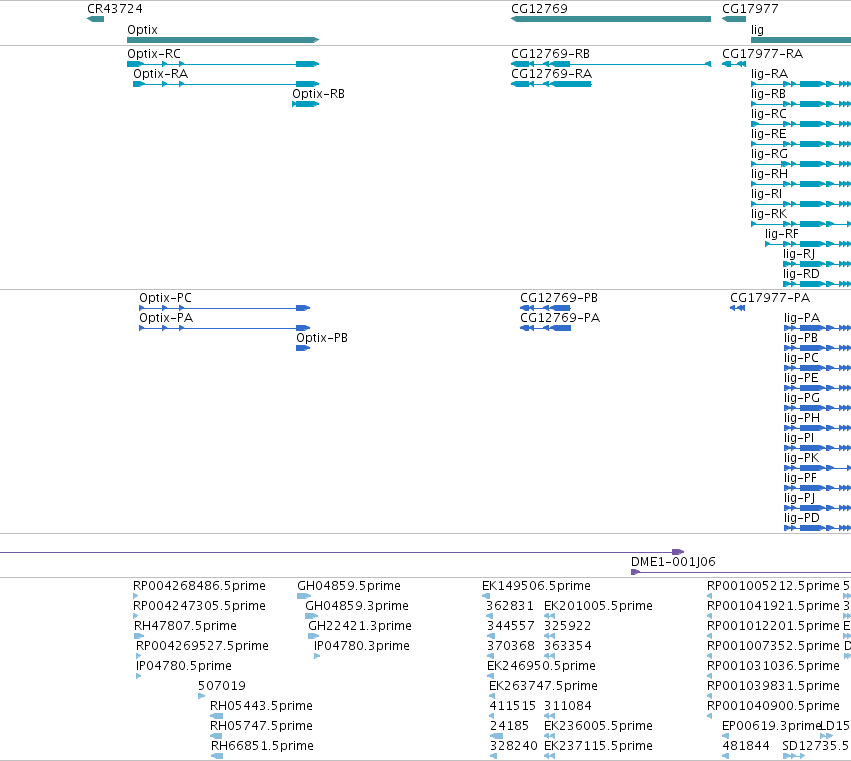Click protein lig-PC label
The height and width of the screenshot is (761, 851).
point(802,358)
